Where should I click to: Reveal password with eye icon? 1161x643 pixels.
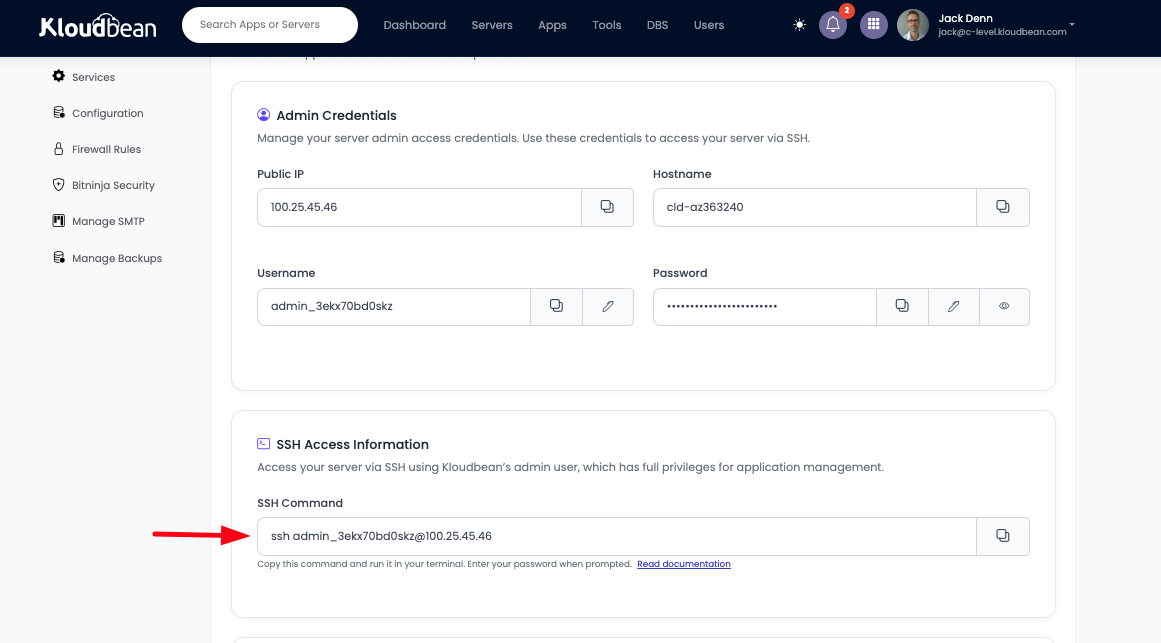click(x=1004, y=306)
